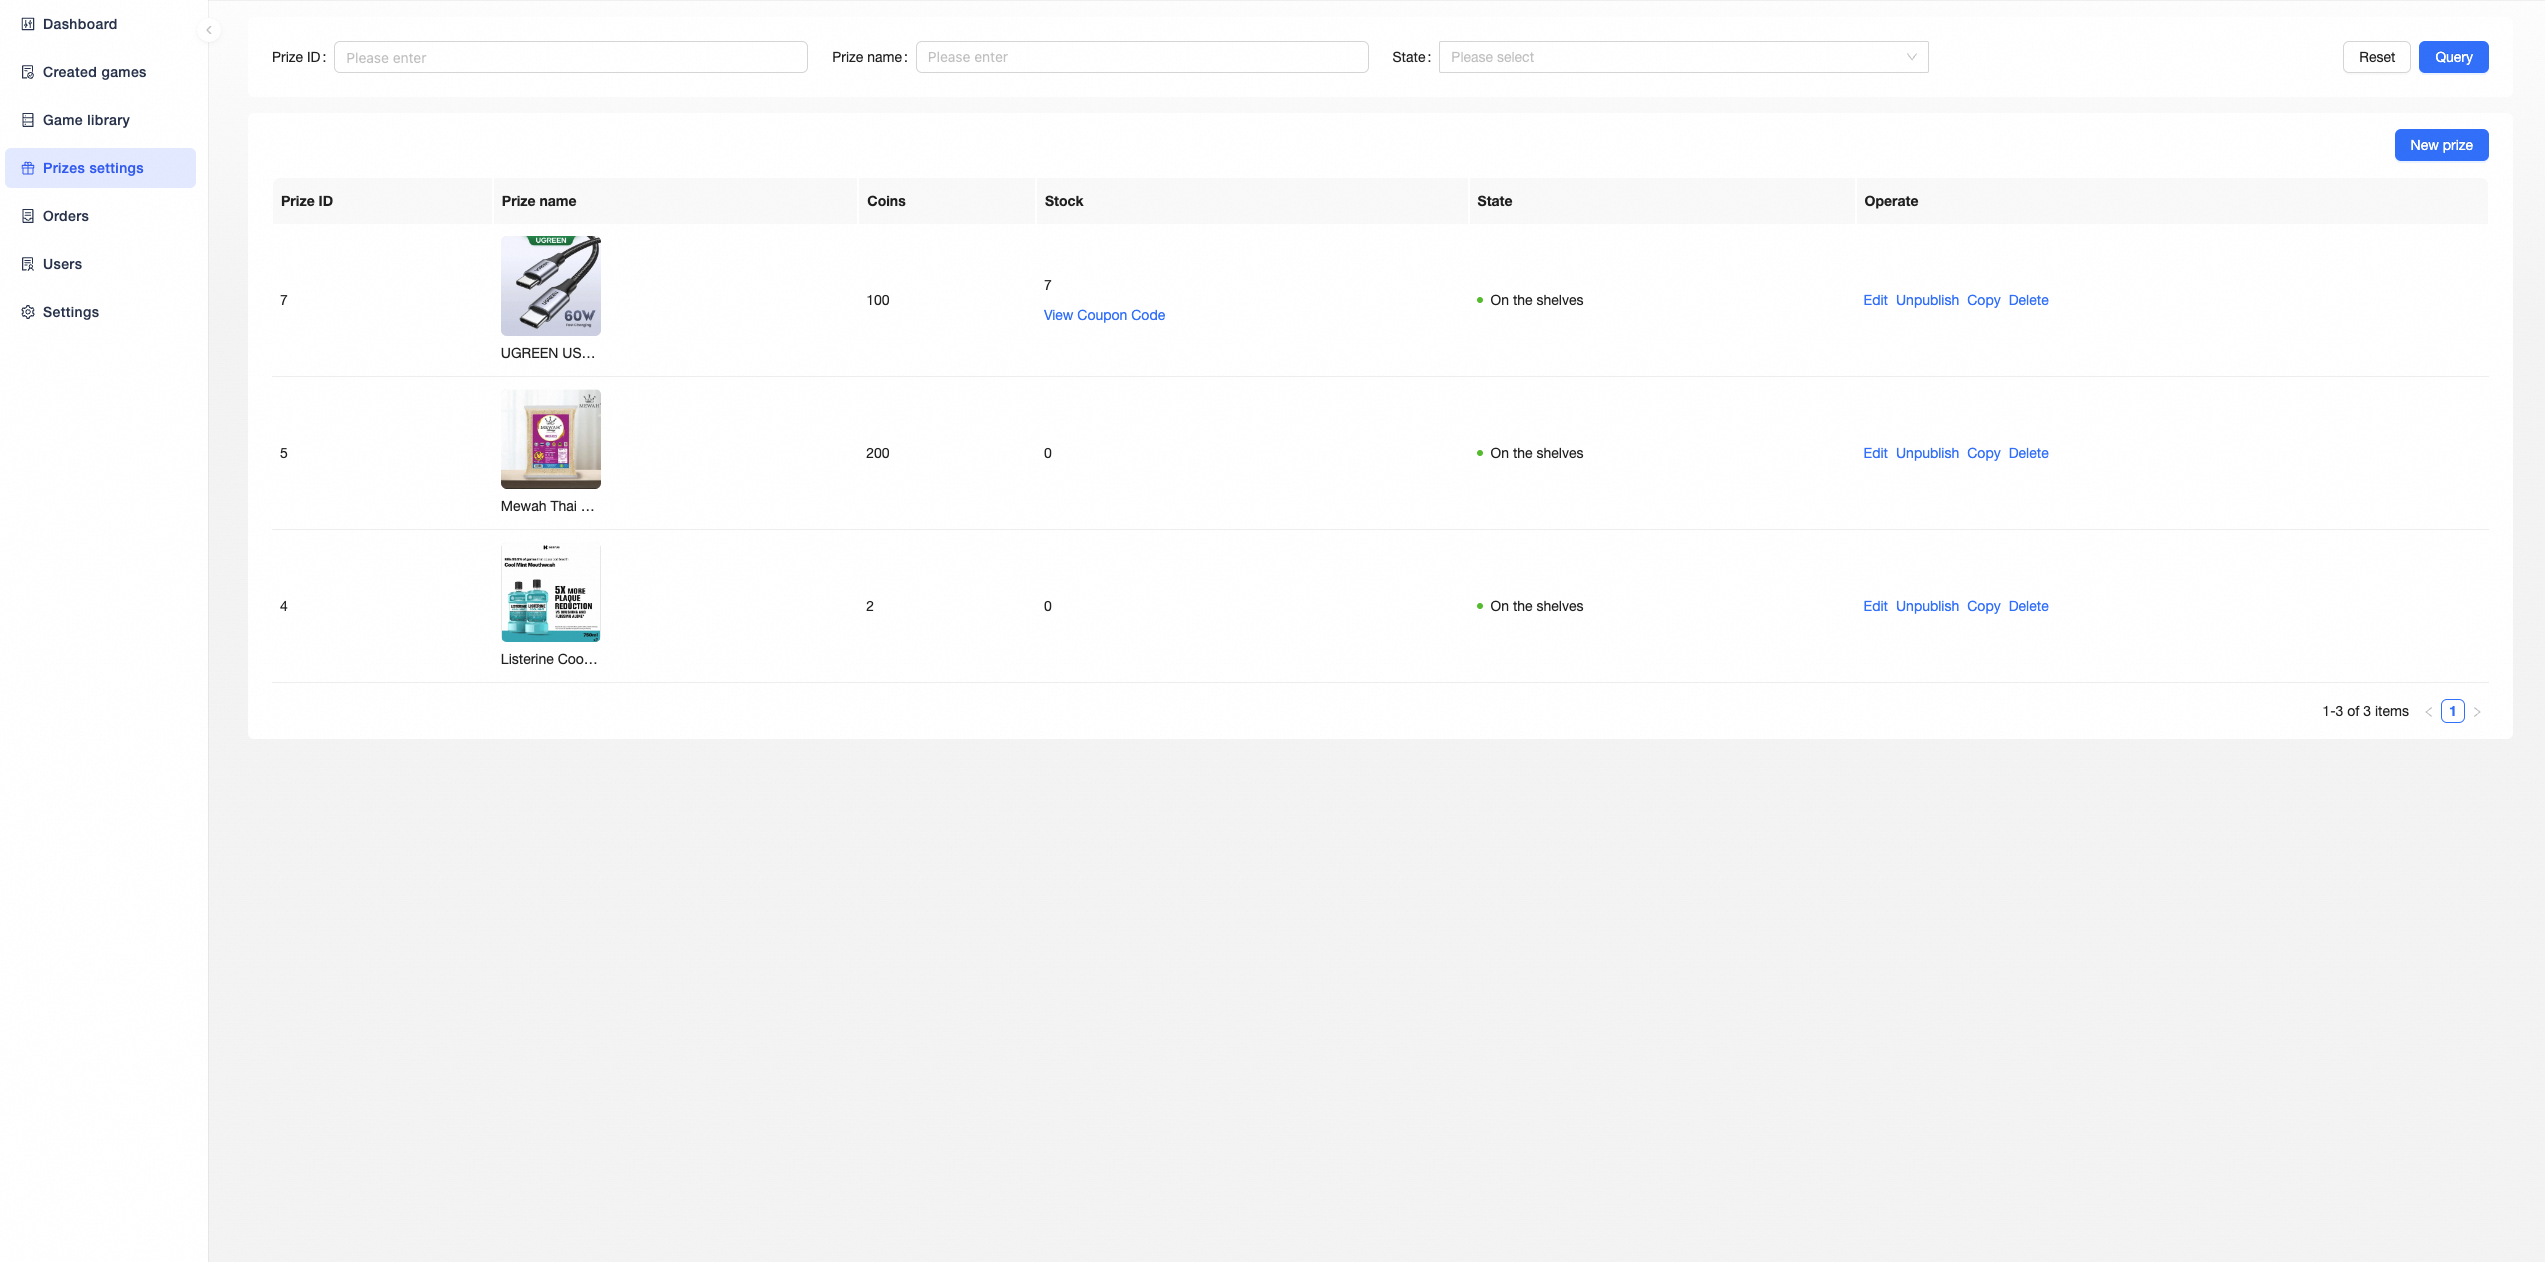Click the Created games sidebar icon

coord(28,72)
